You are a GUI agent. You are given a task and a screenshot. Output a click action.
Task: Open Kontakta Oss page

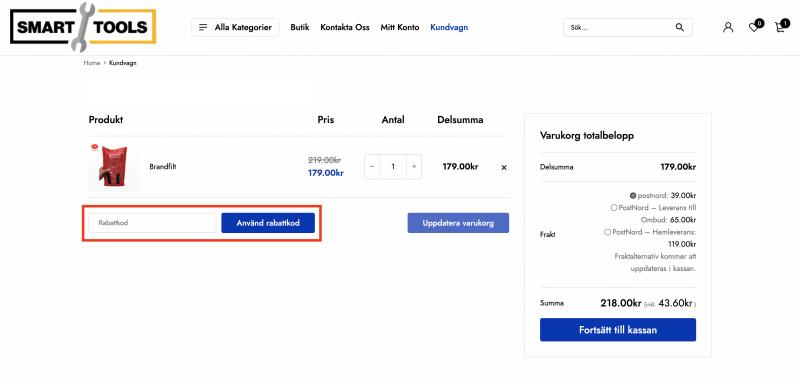[x=345, y=28]
